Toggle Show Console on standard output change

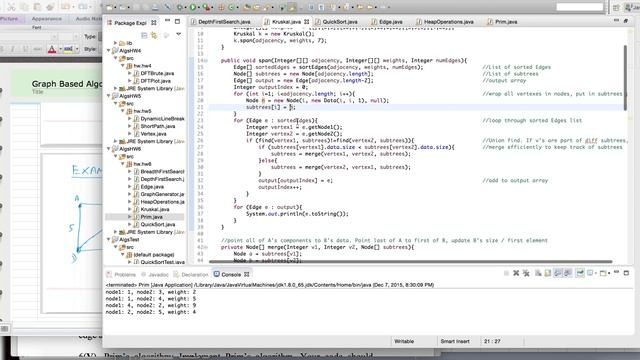pos(558,273)
